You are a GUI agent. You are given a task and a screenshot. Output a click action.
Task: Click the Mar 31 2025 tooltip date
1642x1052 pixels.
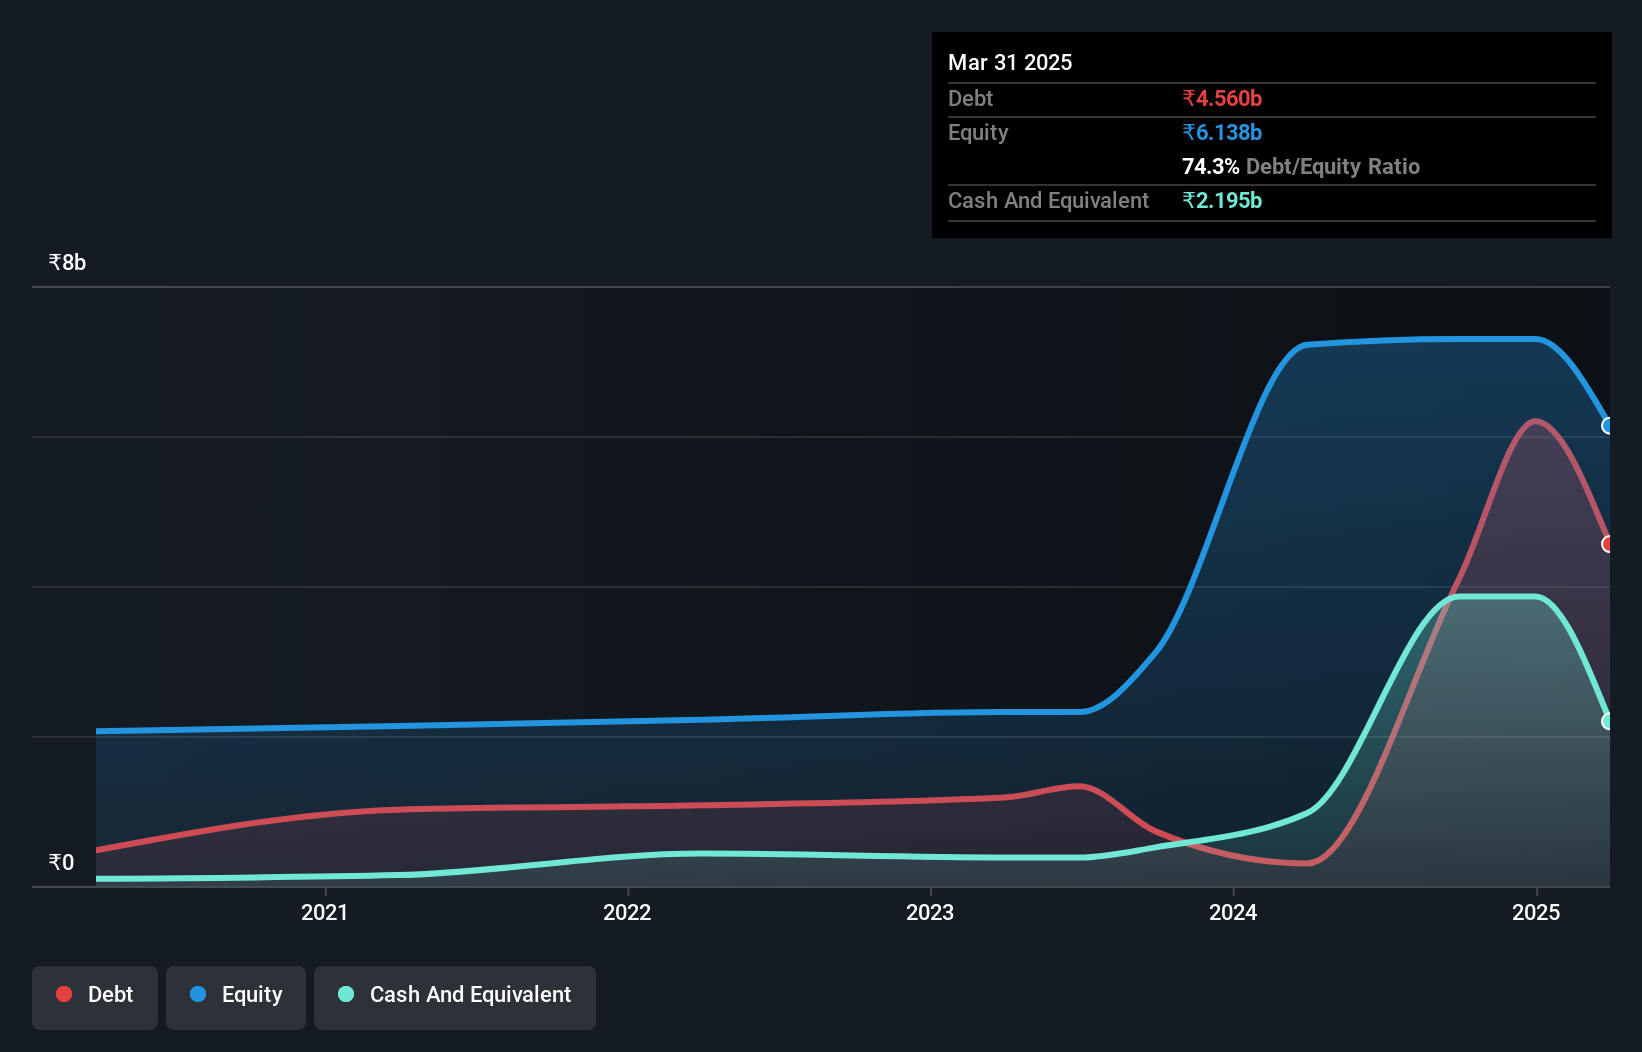coord(1010,62)
